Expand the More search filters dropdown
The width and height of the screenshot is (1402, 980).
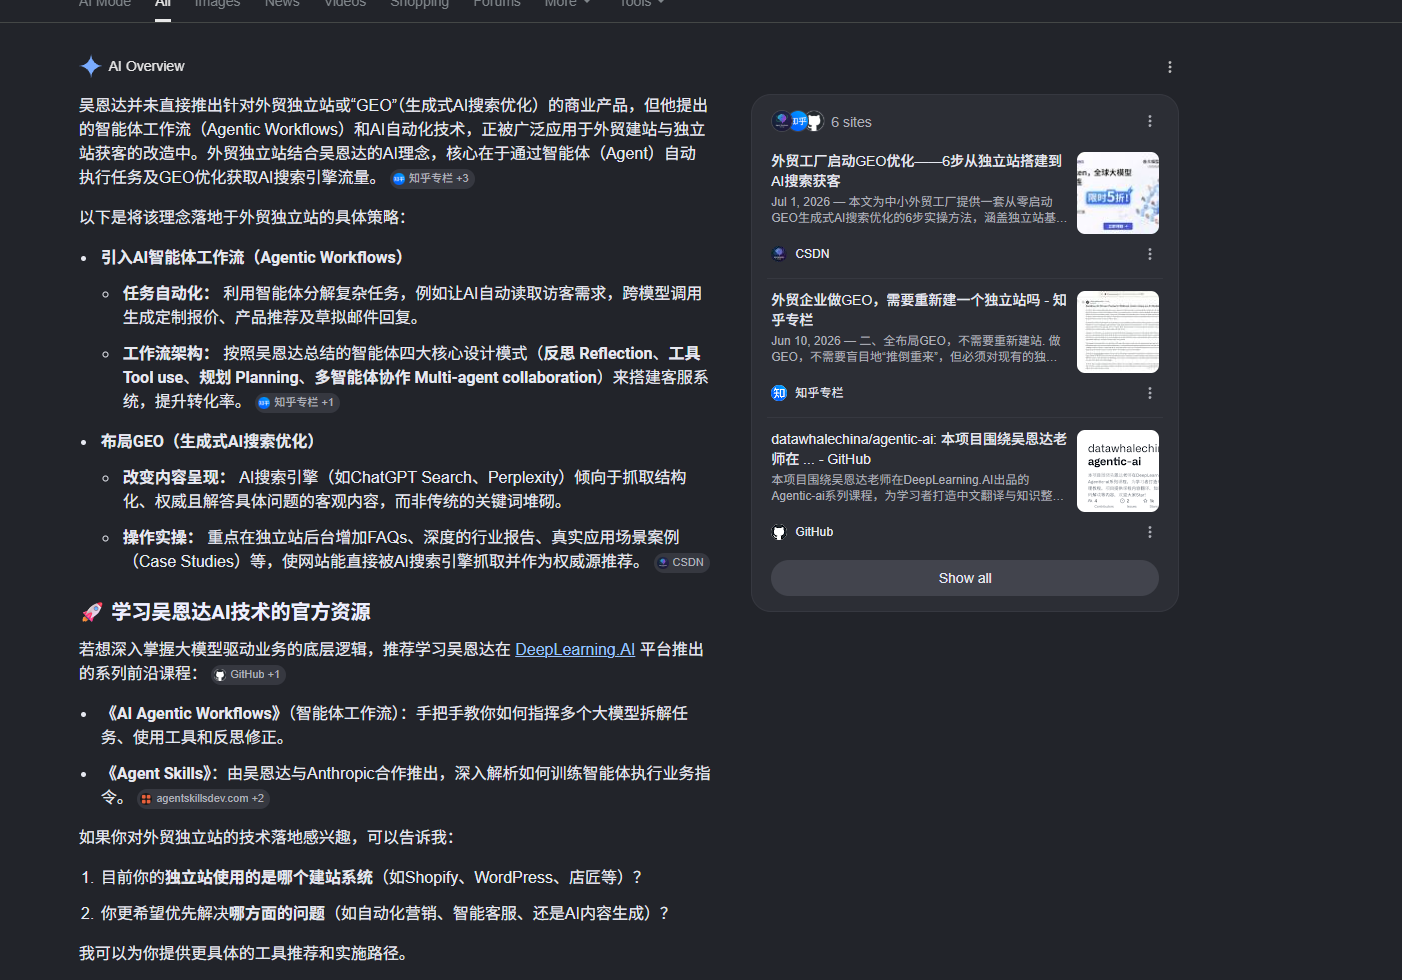pyautogui.click(x=567, y=3)
